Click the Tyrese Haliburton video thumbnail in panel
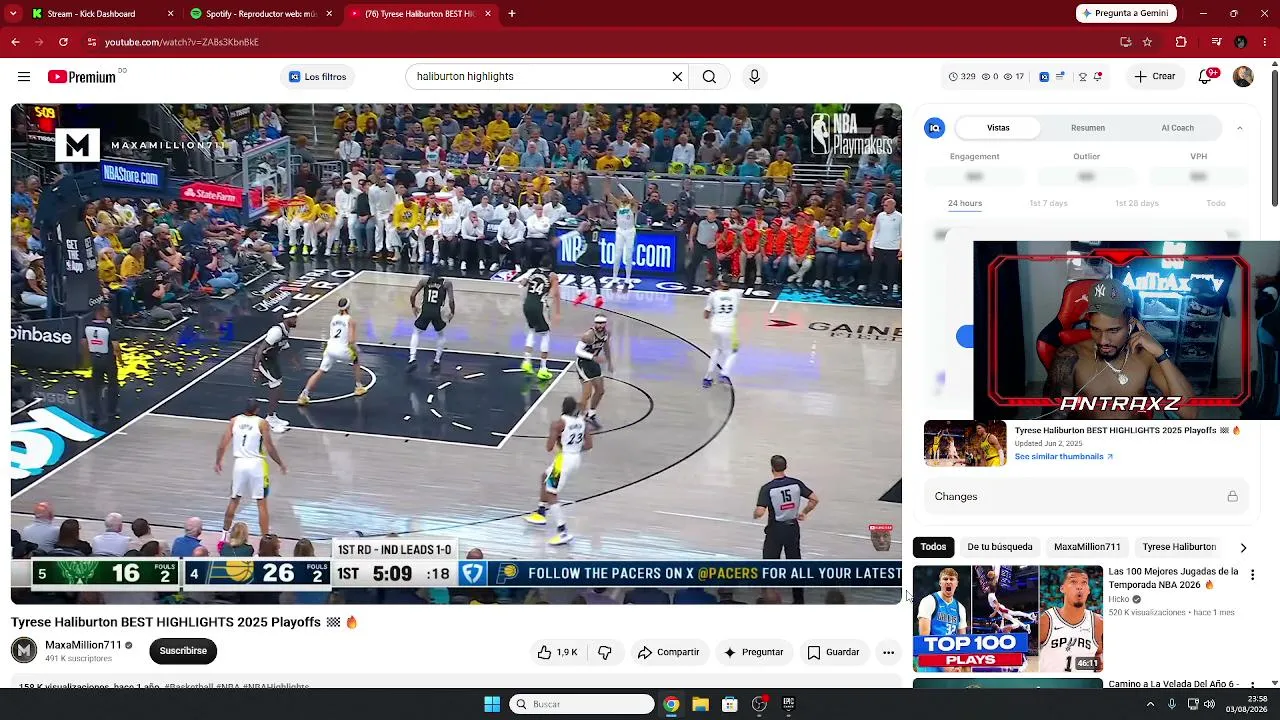This screenshot has width=1280, height=720. pyautogui.click(x=965, y=444)
